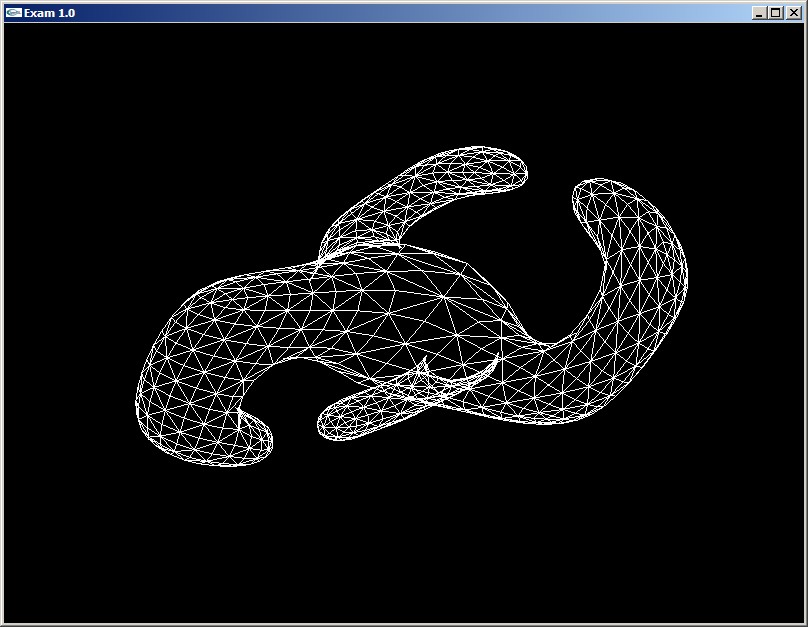Minimize the Exam 1.0 window

(x=759, y=13)
